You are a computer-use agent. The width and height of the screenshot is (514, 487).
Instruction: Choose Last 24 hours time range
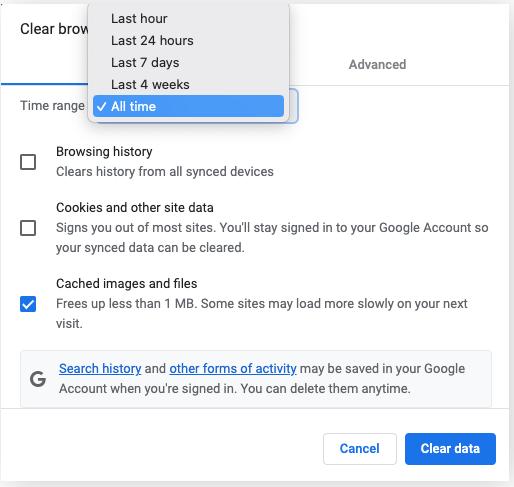[188, 41]
